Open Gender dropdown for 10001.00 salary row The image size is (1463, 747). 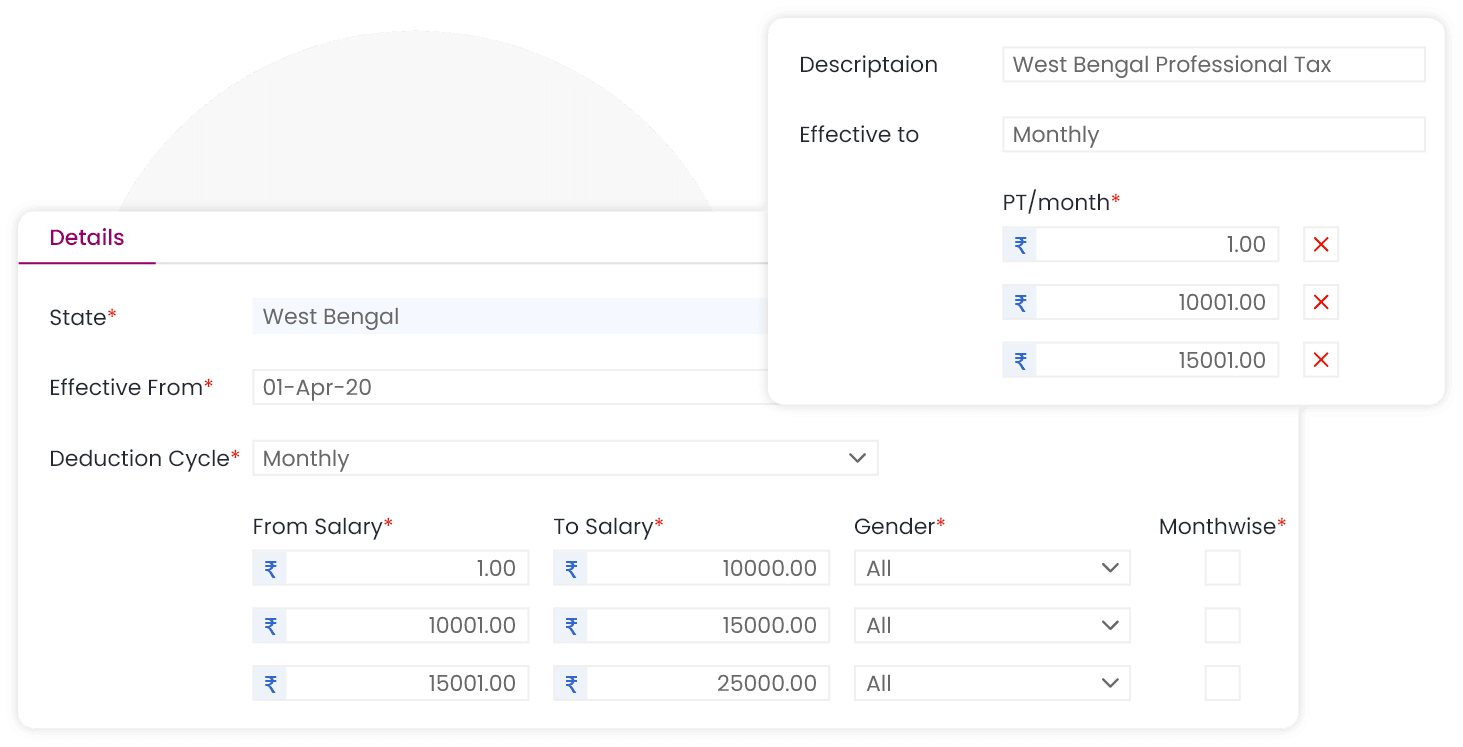pyautogui.click(x=991, y=626)
